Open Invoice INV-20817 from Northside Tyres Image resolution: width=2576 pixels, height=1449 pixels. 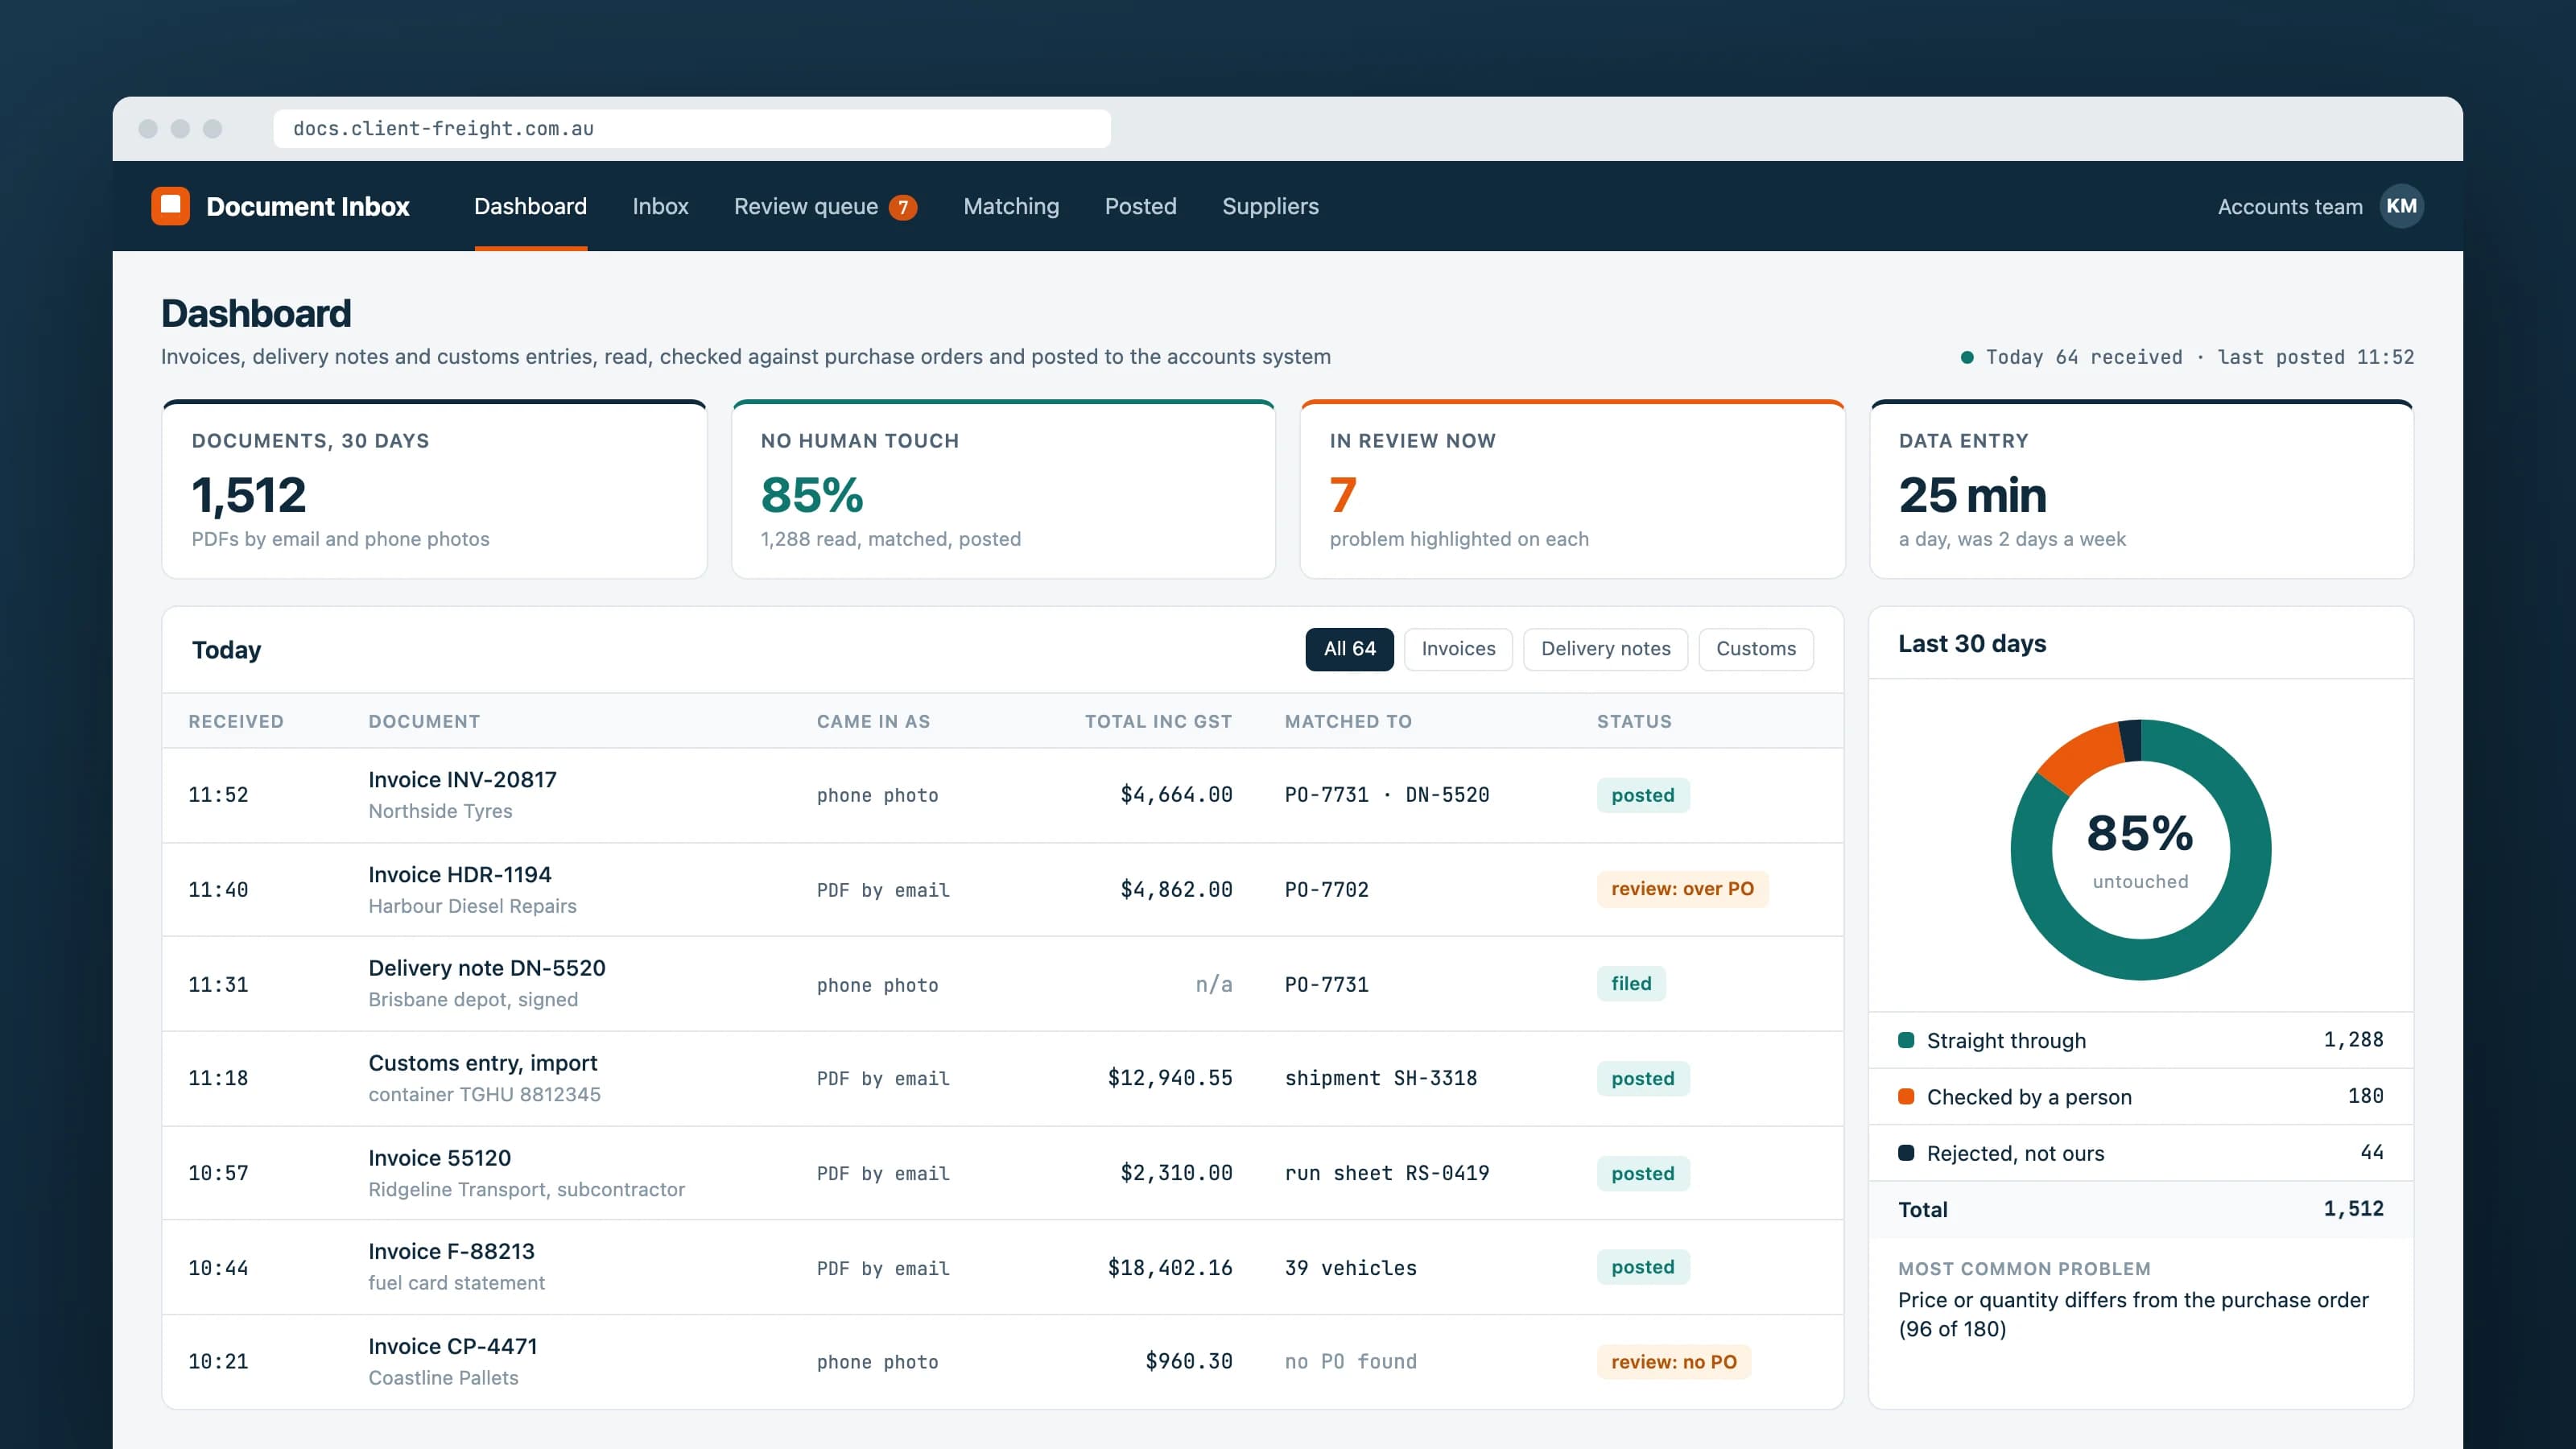pos(1002,795)
